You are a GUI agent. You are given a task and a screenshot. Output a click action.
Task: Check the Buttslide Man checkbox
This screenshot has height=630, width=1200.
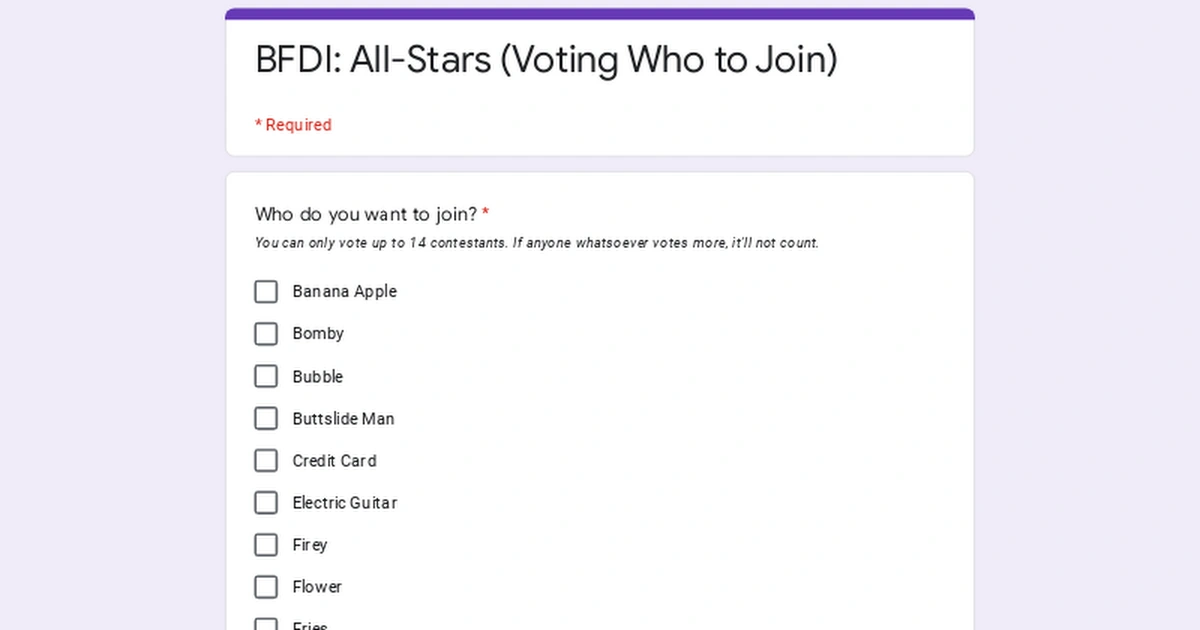(x=265, y=418)
